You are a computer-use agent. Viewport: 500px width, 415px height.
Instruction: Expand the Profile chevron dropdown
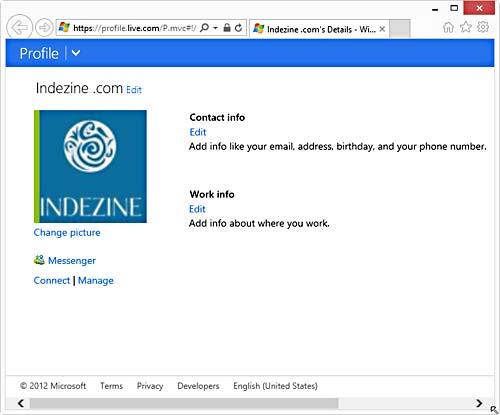coord(76,53)
